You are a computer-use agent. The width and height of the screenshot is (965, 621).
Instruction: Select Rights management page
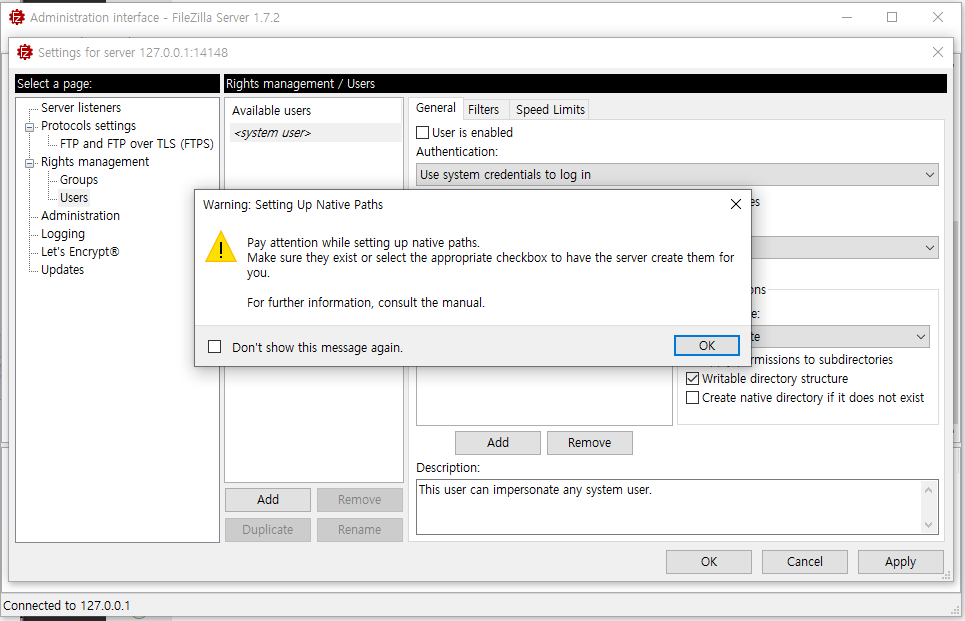coord(95,162)
